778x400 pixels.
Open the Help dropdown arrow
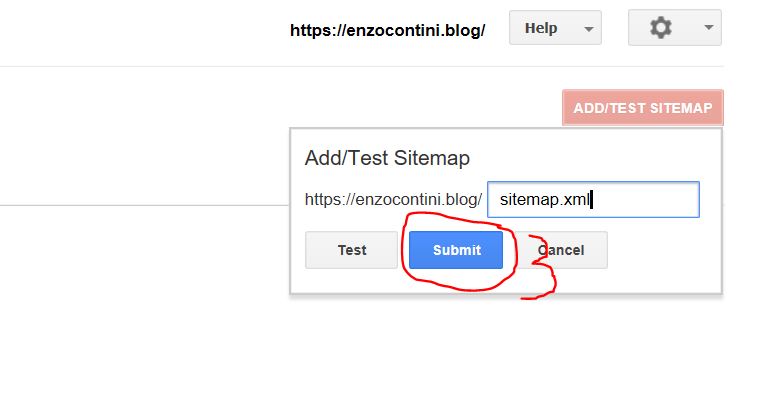(589, 29)
